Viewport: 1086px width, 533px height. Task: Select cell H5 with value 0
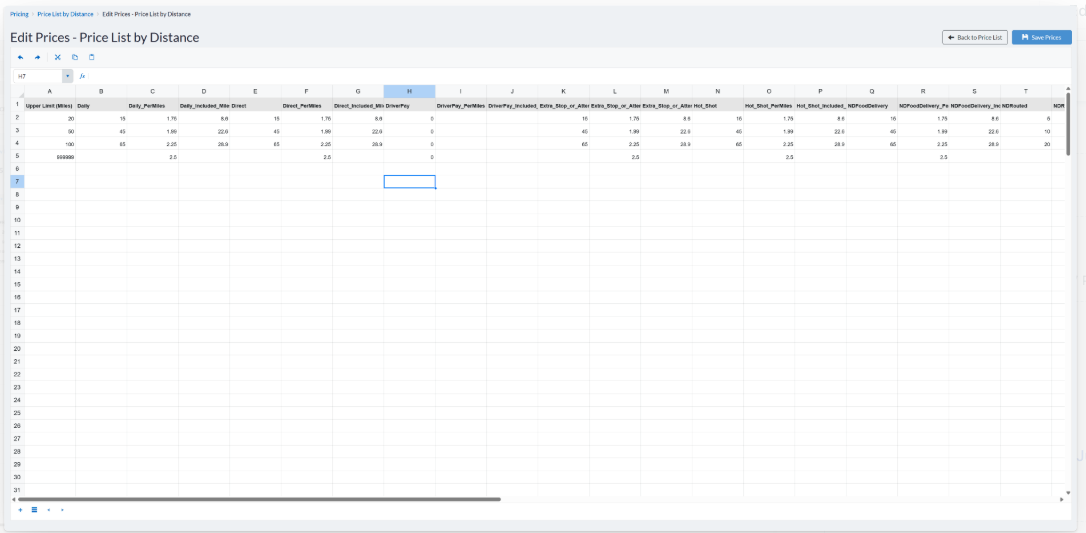(x=409, y=156)
